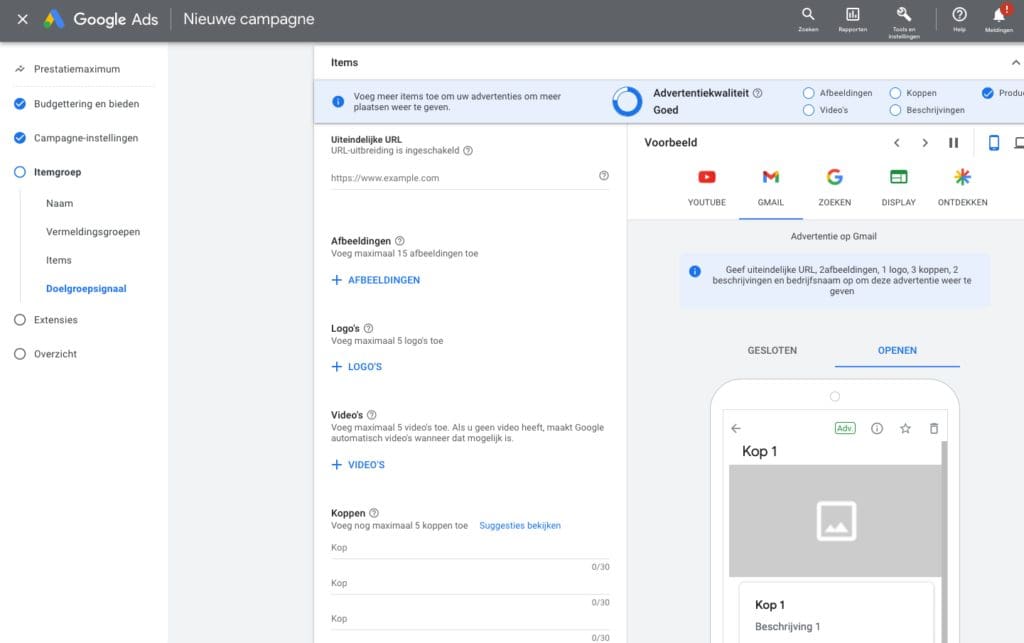Show the Ontdekken preview tab
The image size is (1024, 643).
(x=963, y=187)
